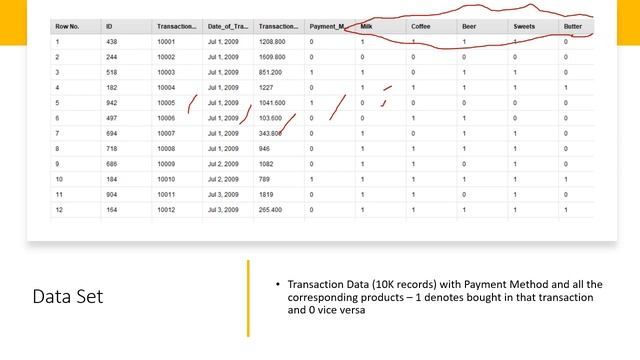640x360 pixels.
Task: Select ID cell '904'
Action: click(x=111, y=195)
